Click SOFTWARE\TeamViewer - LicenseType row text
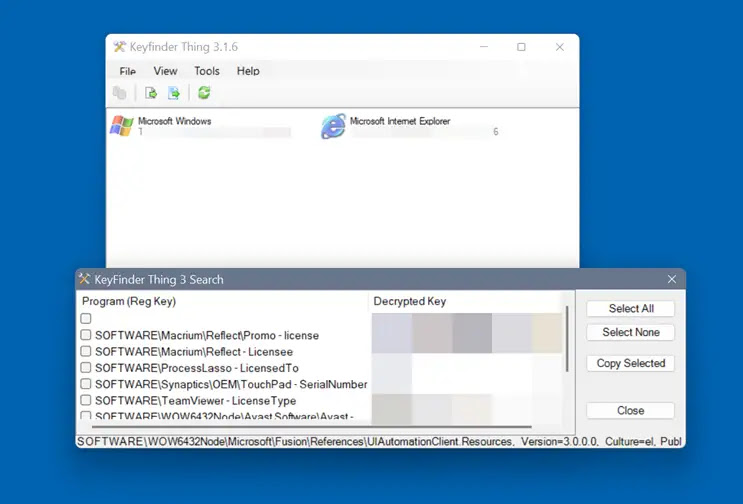This screenshot has width=743, height=504. click(195, 401)
